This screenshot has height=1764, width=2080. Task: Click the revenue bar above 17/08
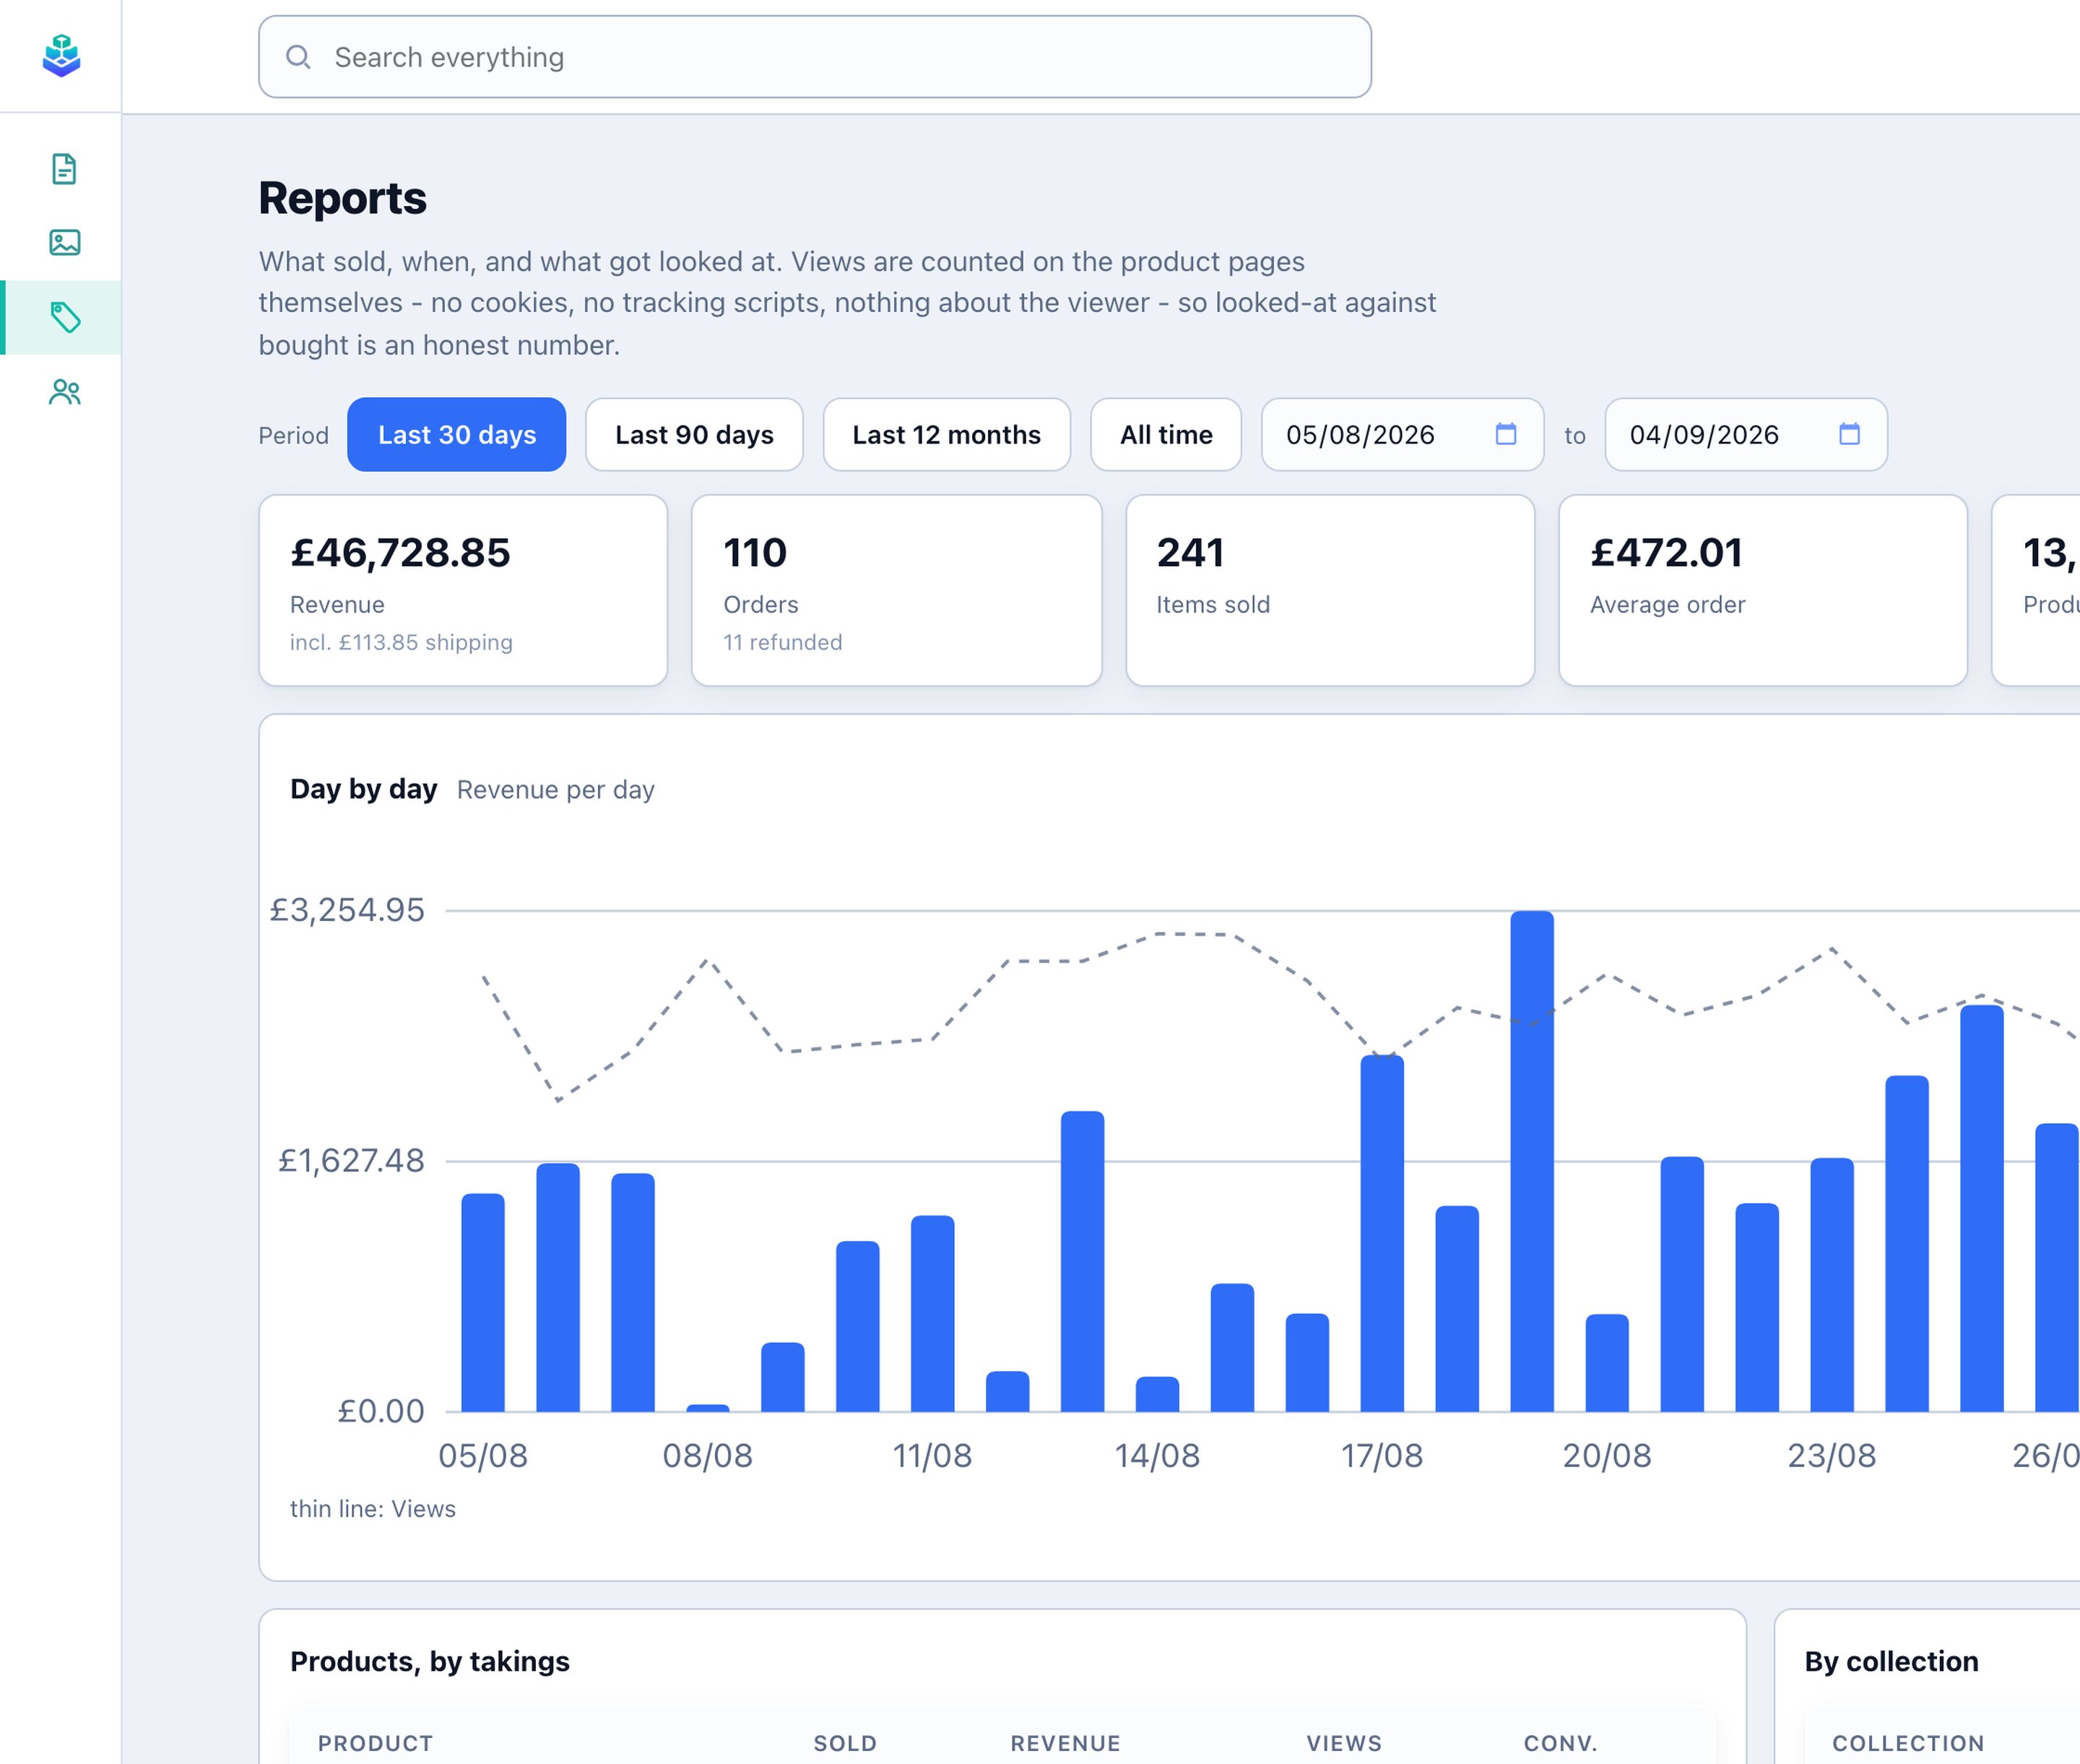1382,1233
